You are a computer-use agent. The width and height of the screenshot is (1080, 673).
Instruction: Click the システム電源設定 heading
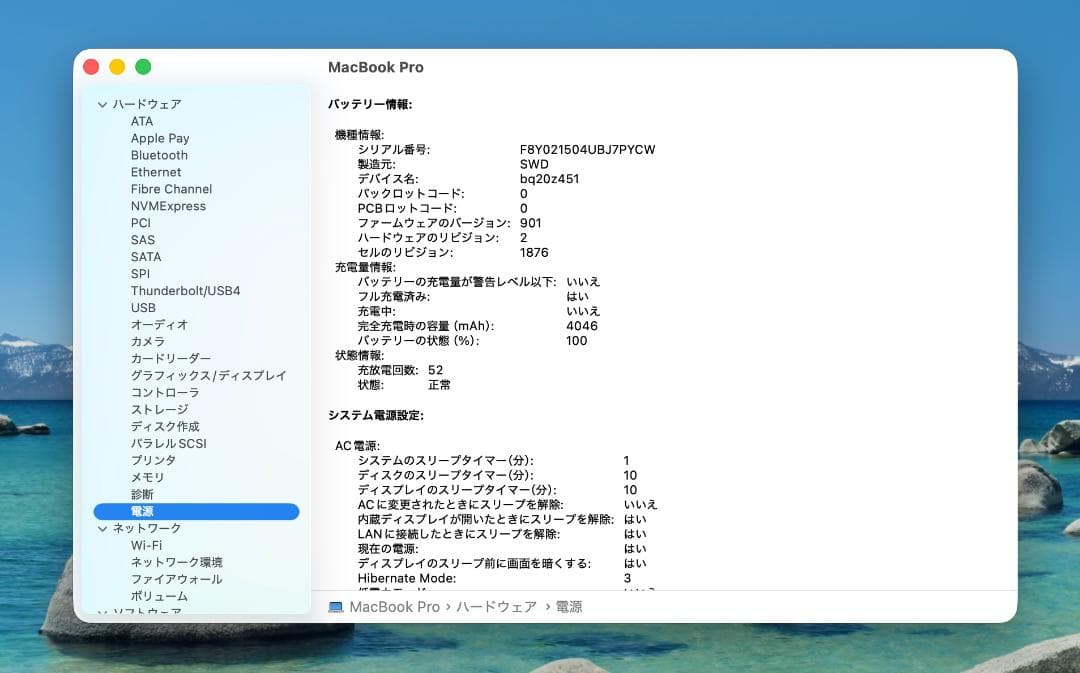tap(375, 415)
